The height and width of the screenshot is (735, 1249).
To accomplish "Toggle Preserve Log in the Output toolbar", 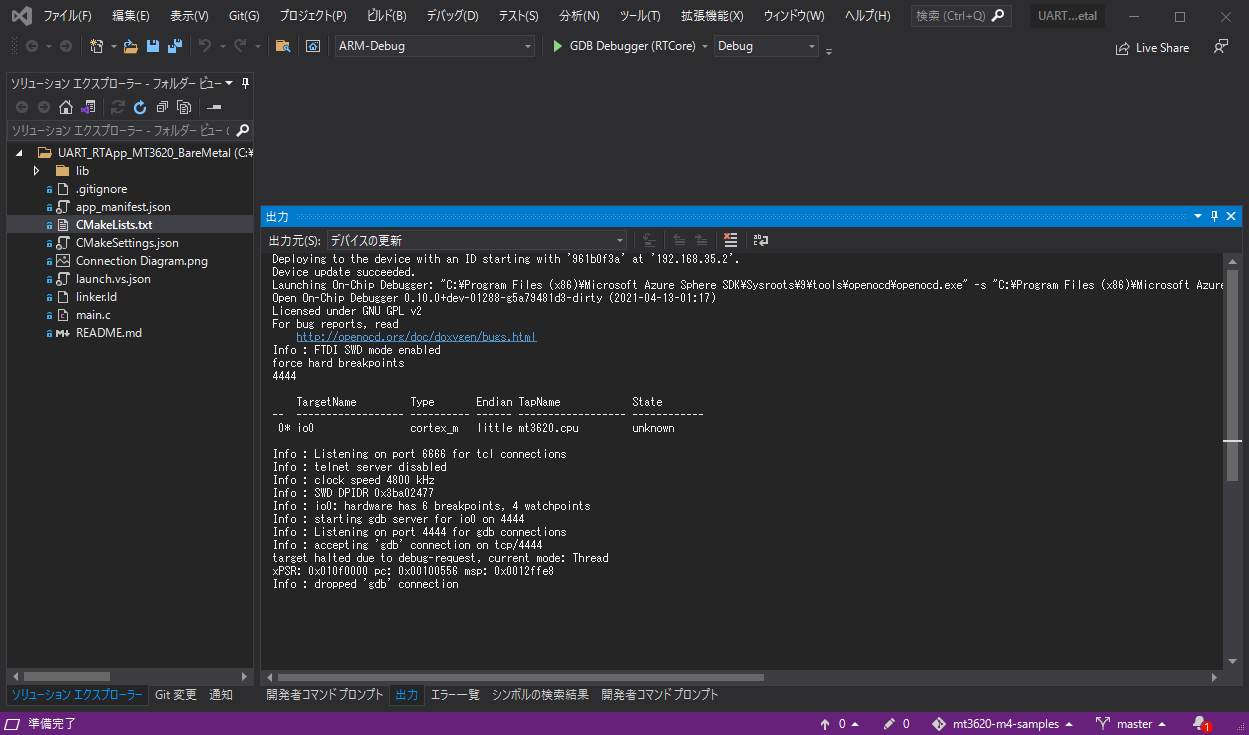I will point(649,240).
